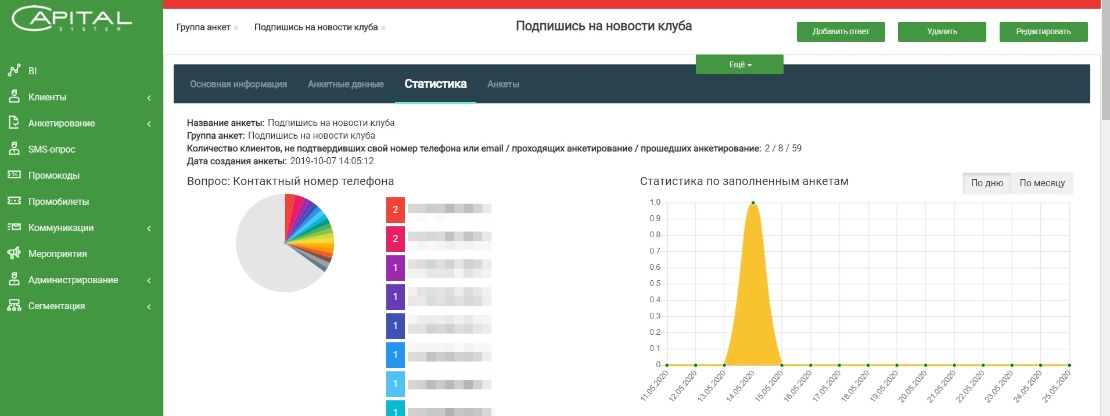Screen dimensions: 1110x416
Task: Open the Анкеты tab
Action: coord(503,84)
